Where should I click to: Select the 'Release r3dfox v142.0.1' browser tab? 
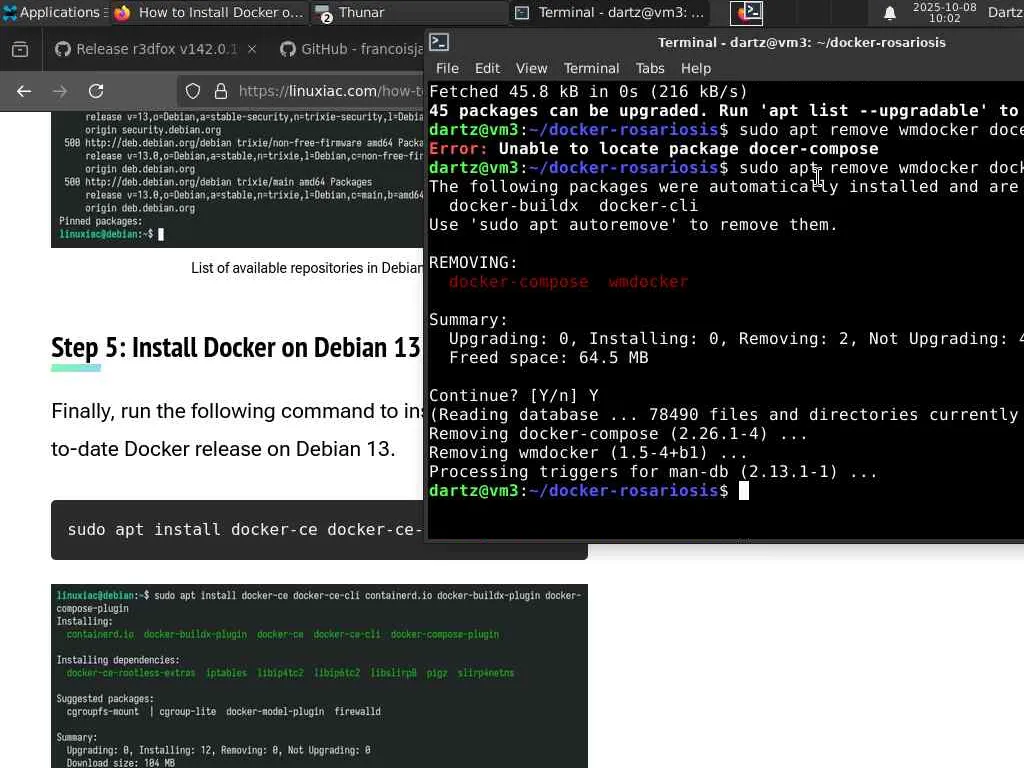[155, 49]
